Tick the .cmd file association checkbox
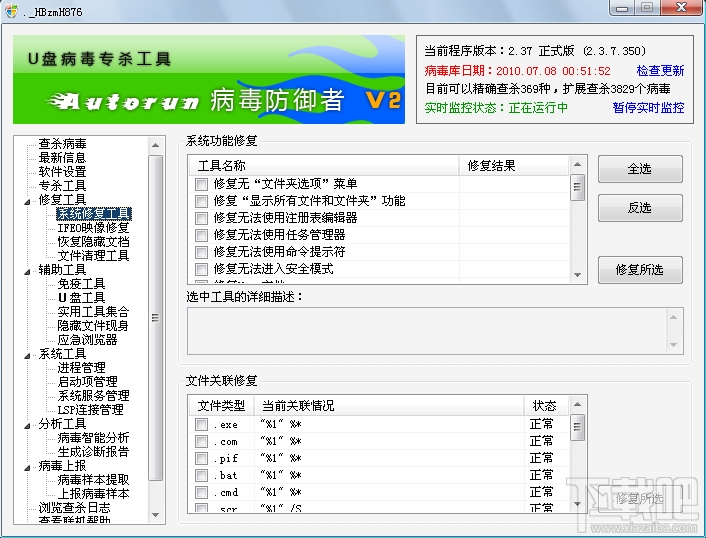Image resolution: width=706 pixels, height=538 pixels. coord(201,493)
